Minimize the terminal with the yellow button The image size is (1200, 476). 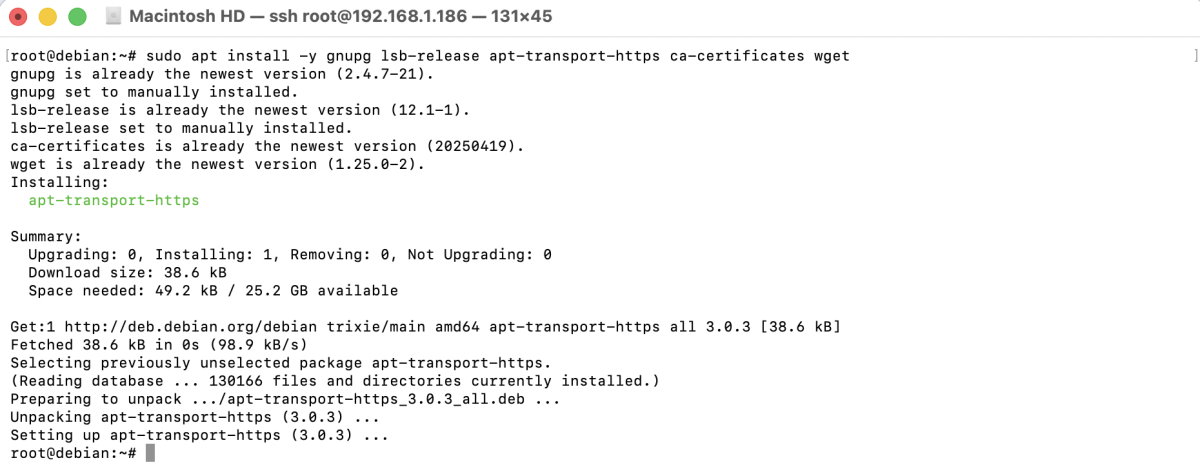[47, 17]
